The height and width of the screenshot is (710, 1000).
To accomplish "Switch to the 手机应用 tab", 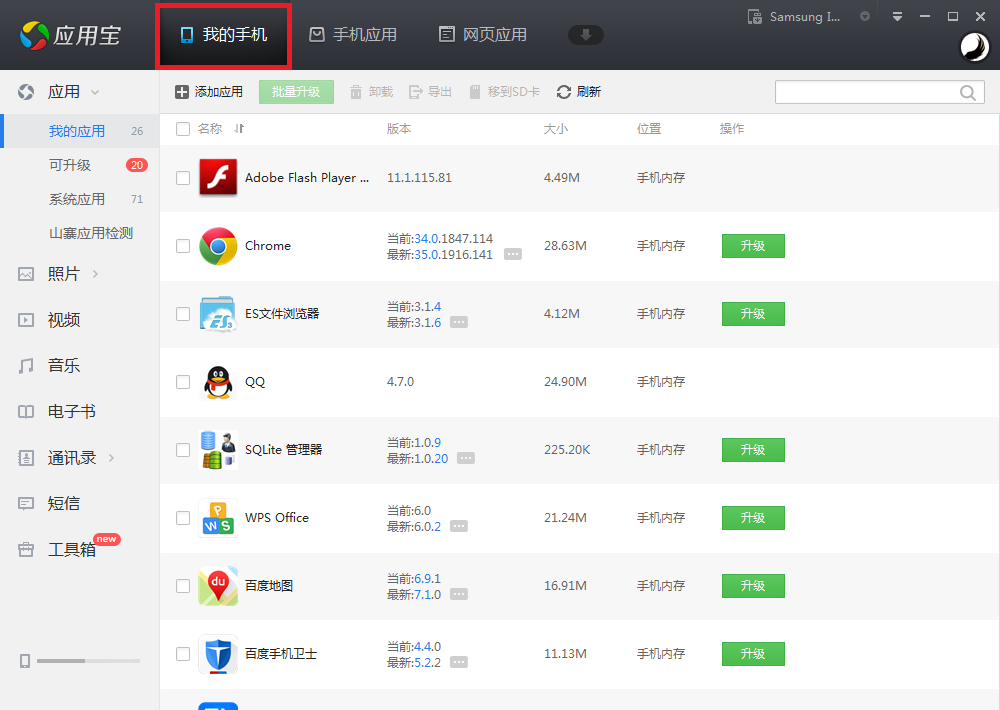I will (x=353, y=34).
